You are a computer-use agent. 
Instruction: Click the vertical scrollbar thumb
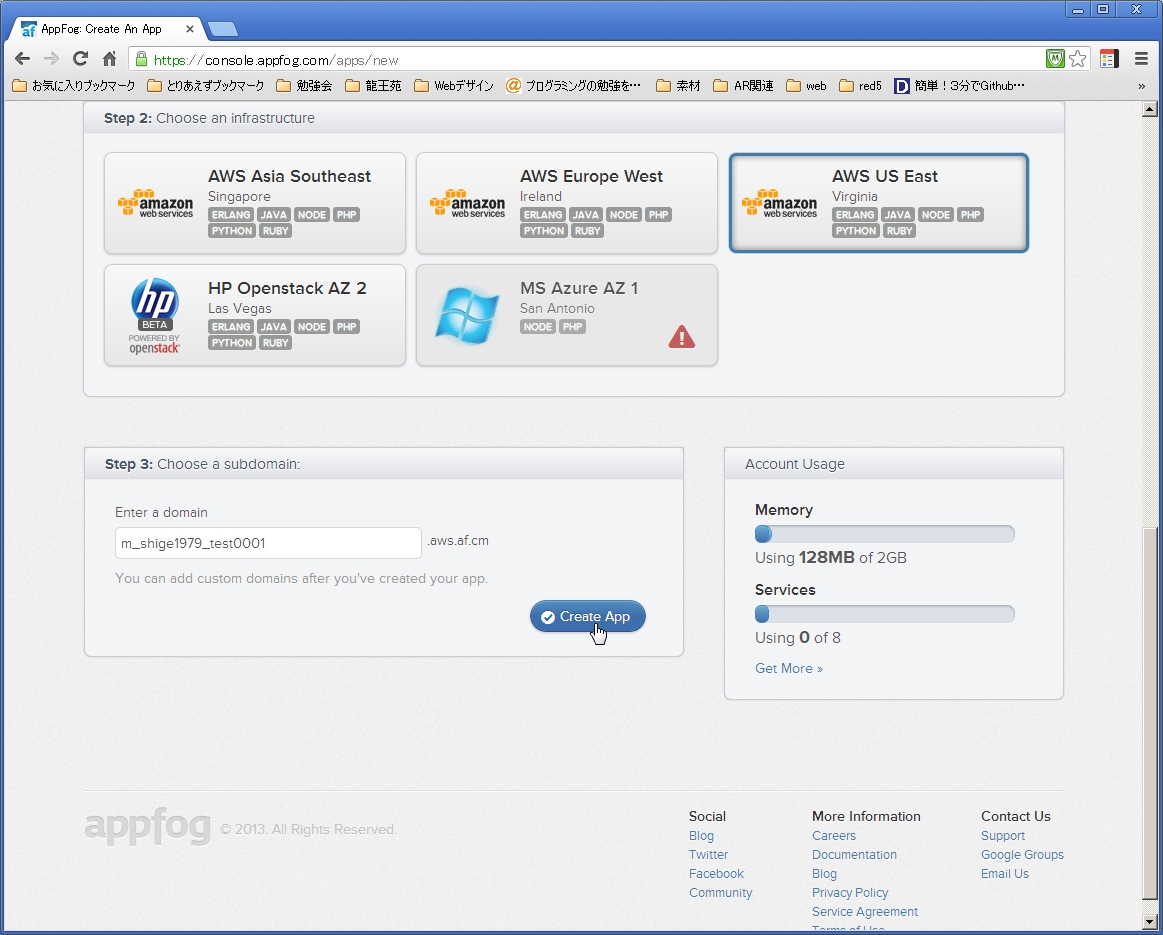(x=1150, y=714)
